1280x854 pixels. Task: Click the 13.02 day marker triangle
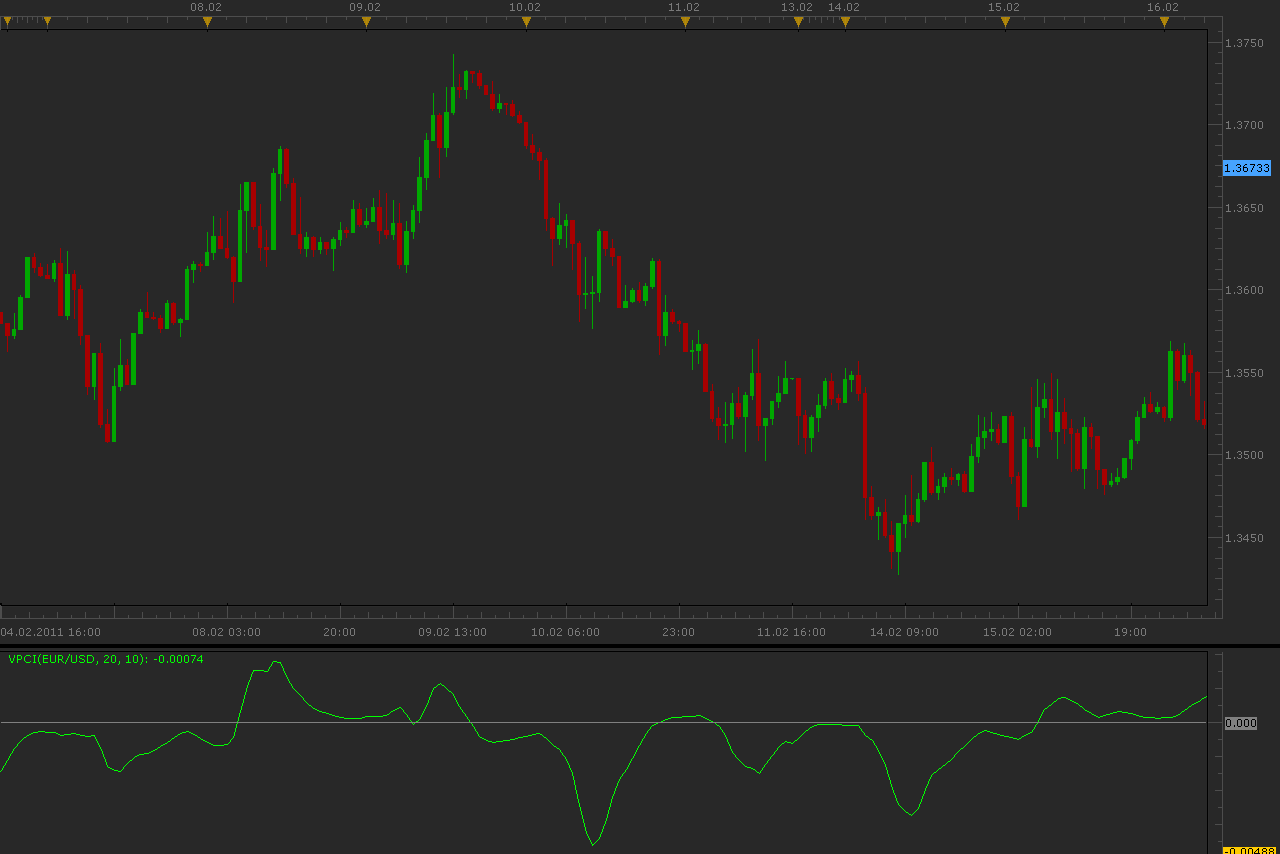798,21
